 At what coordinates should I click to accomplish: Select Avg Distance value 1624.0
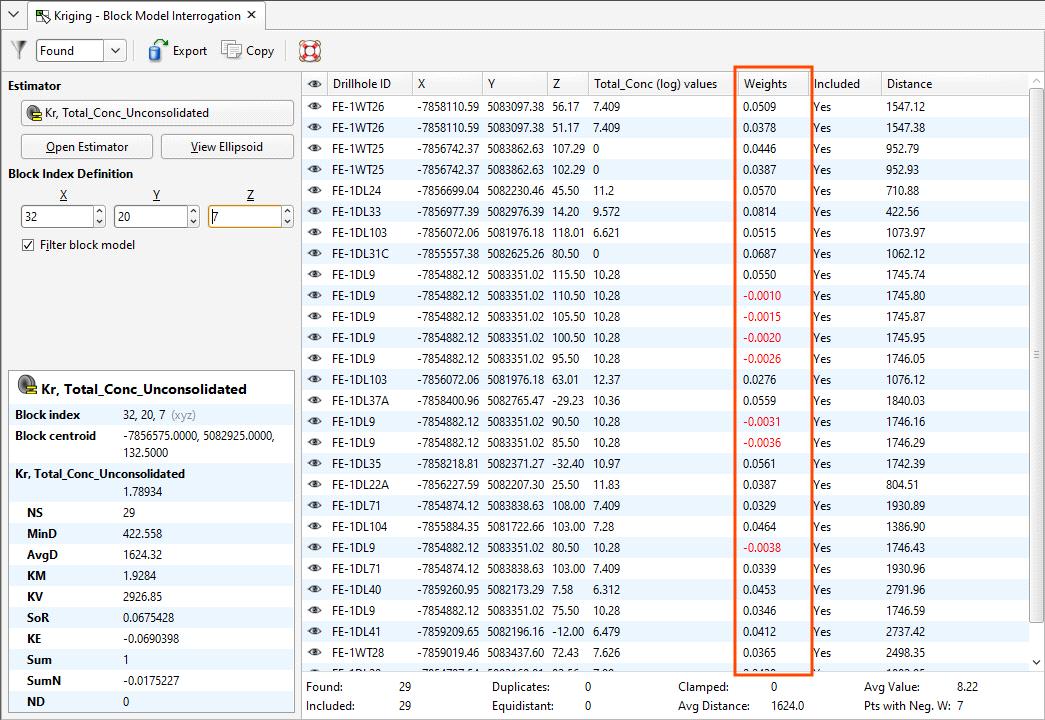point(788,705)
